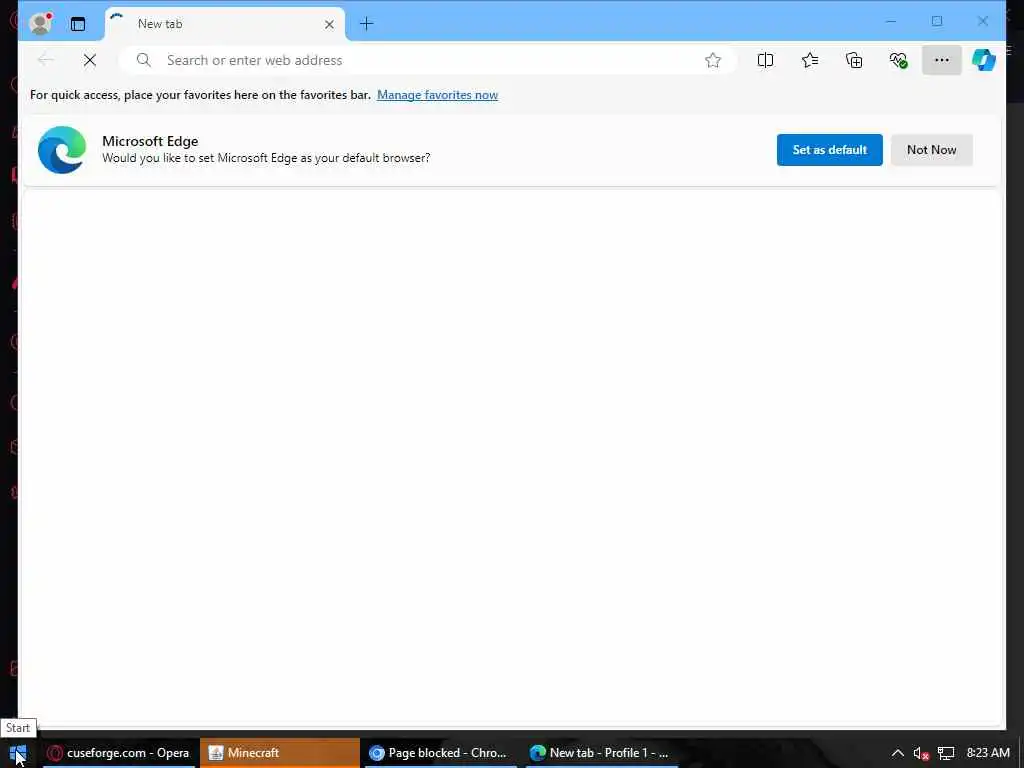Dismiss prompt with Not Now
Image resolution: width=1024 pixels, height=768 pixels.
pyautogui.click(x=931, y=150)
